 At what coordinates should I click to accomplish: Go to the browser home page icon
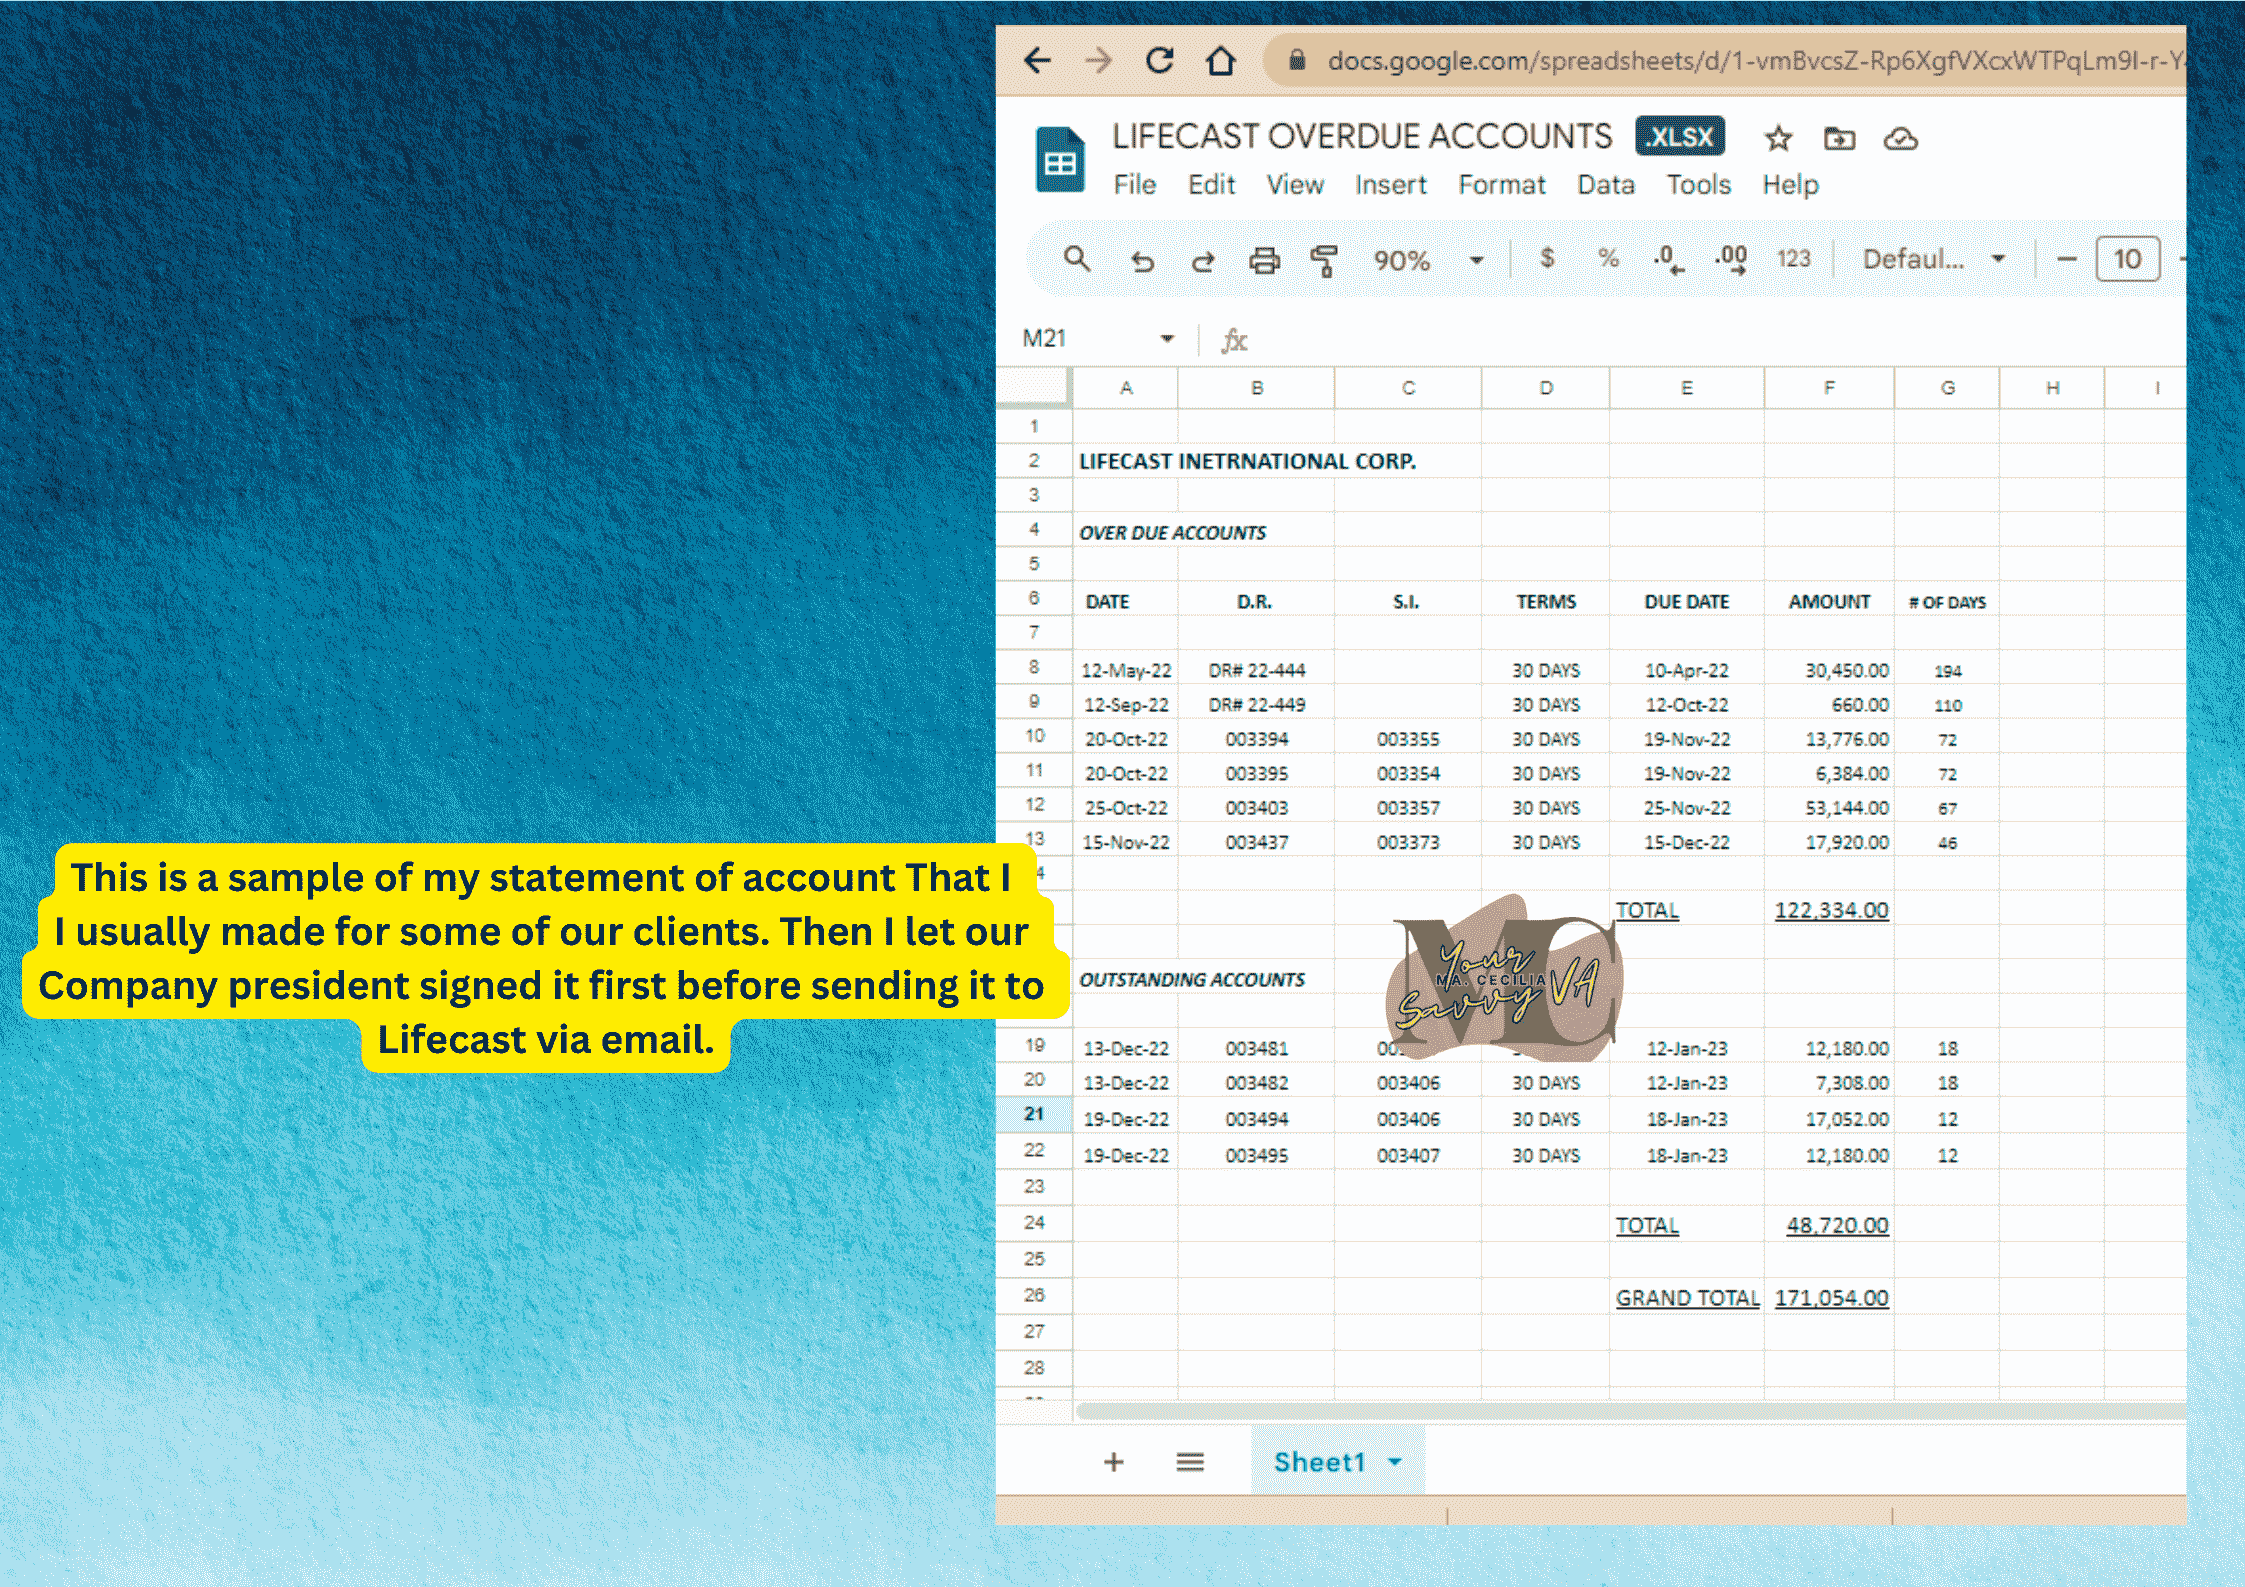[x=1220, y=61]
